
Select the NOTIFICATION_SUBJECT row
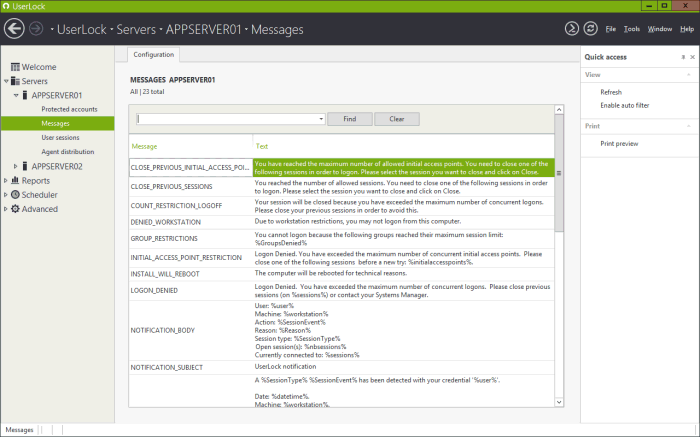pyautogui.click(x=342, y=367)
